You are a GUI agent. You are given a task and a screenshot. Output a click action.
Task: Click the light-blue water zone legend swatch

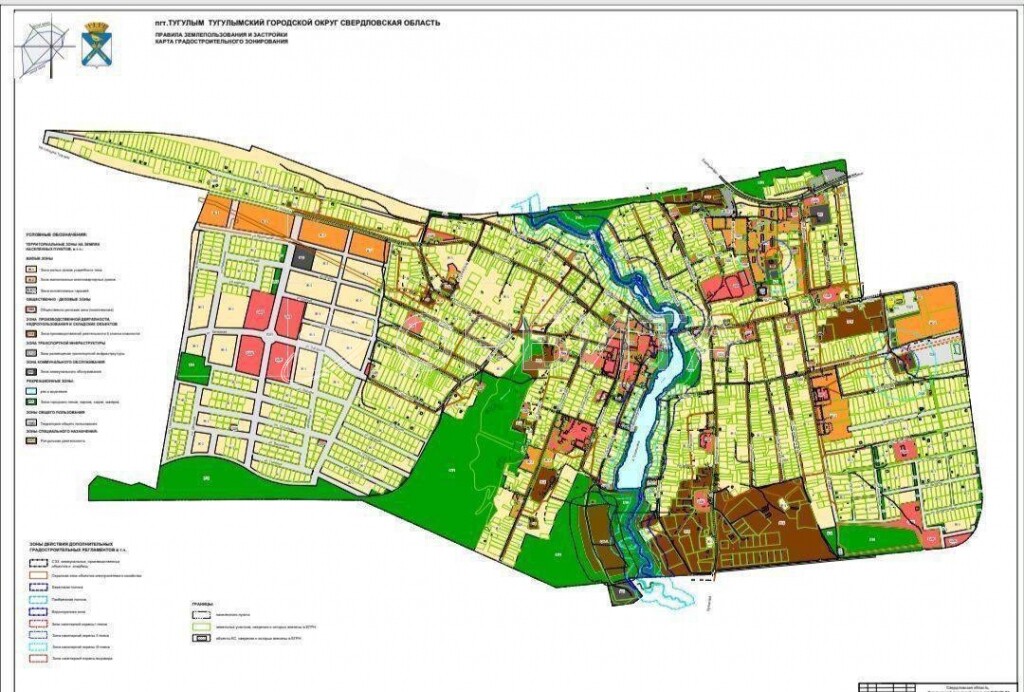[31, 391]
